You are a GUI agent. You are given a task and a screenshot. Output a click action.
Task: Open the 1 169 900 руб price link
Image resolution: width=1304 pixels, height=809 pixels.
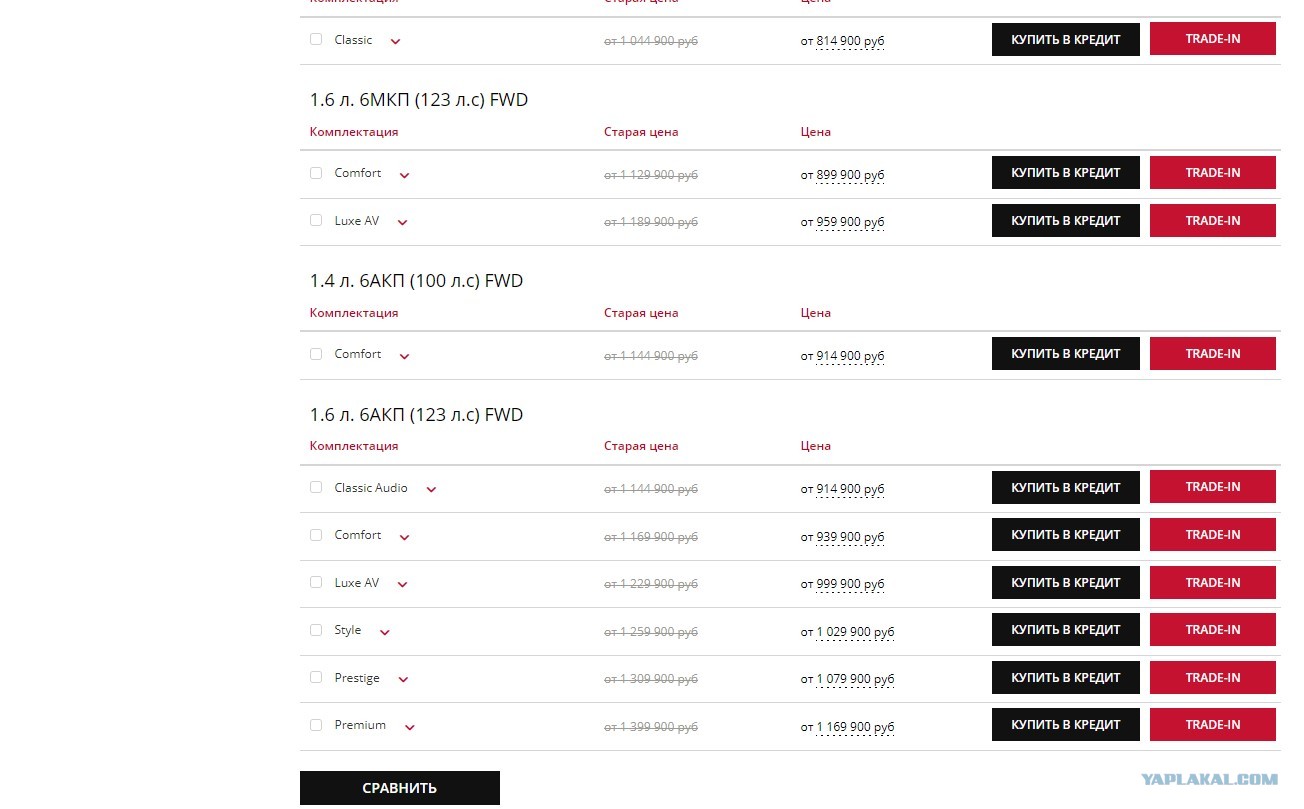[855, 727]
